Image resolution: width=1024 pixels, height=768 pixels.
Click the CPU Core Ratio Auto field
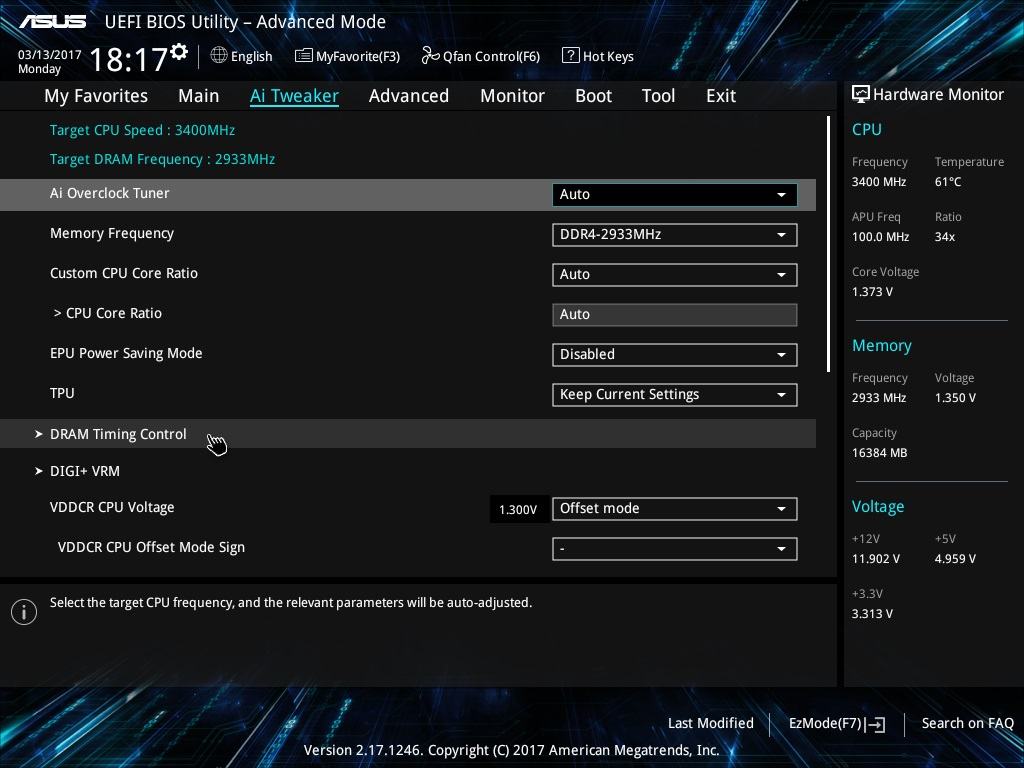[675, 315]
